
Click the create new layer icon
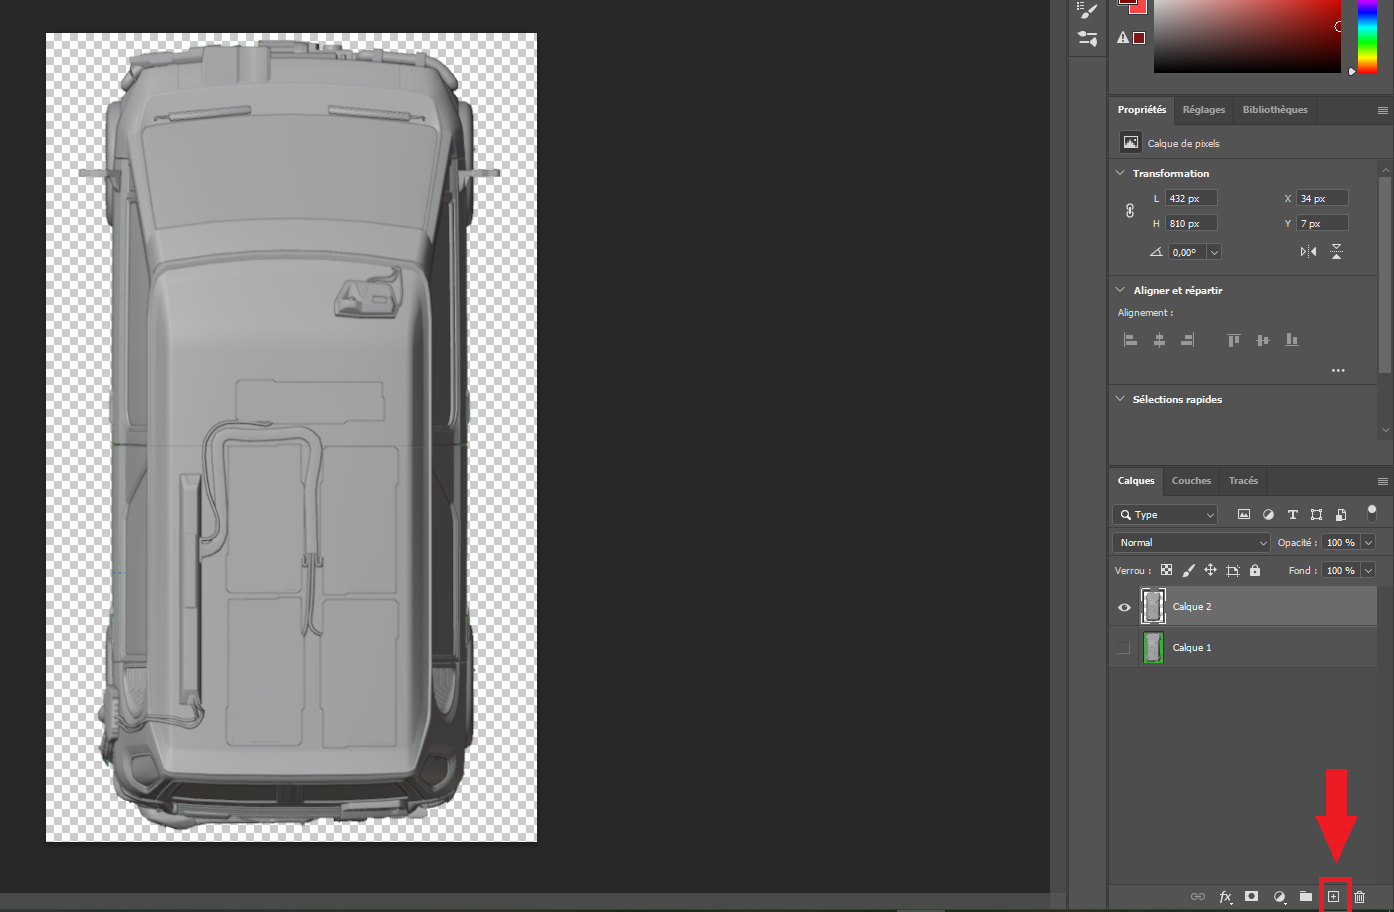point(1333,897)
